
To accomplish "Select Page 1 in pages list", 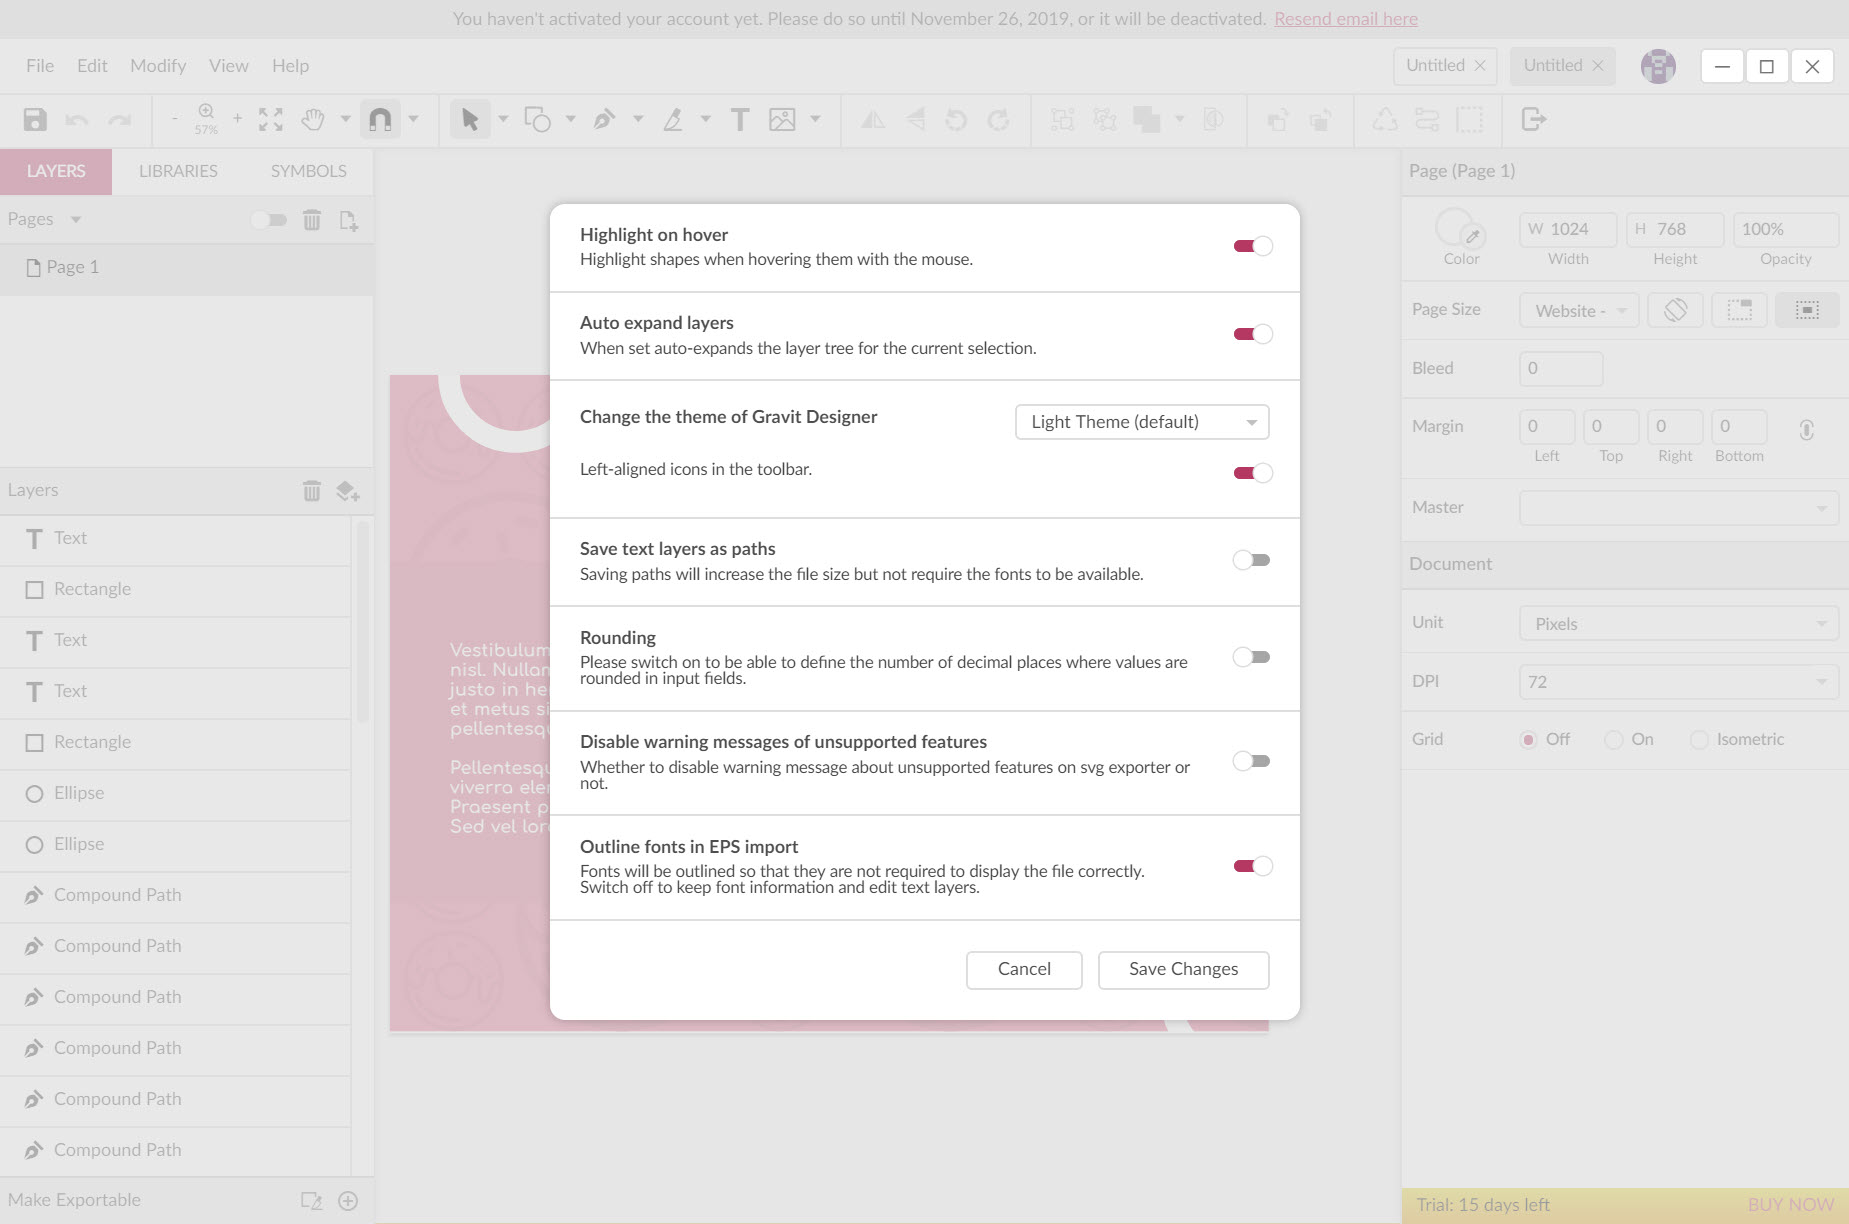I will 187,268.
